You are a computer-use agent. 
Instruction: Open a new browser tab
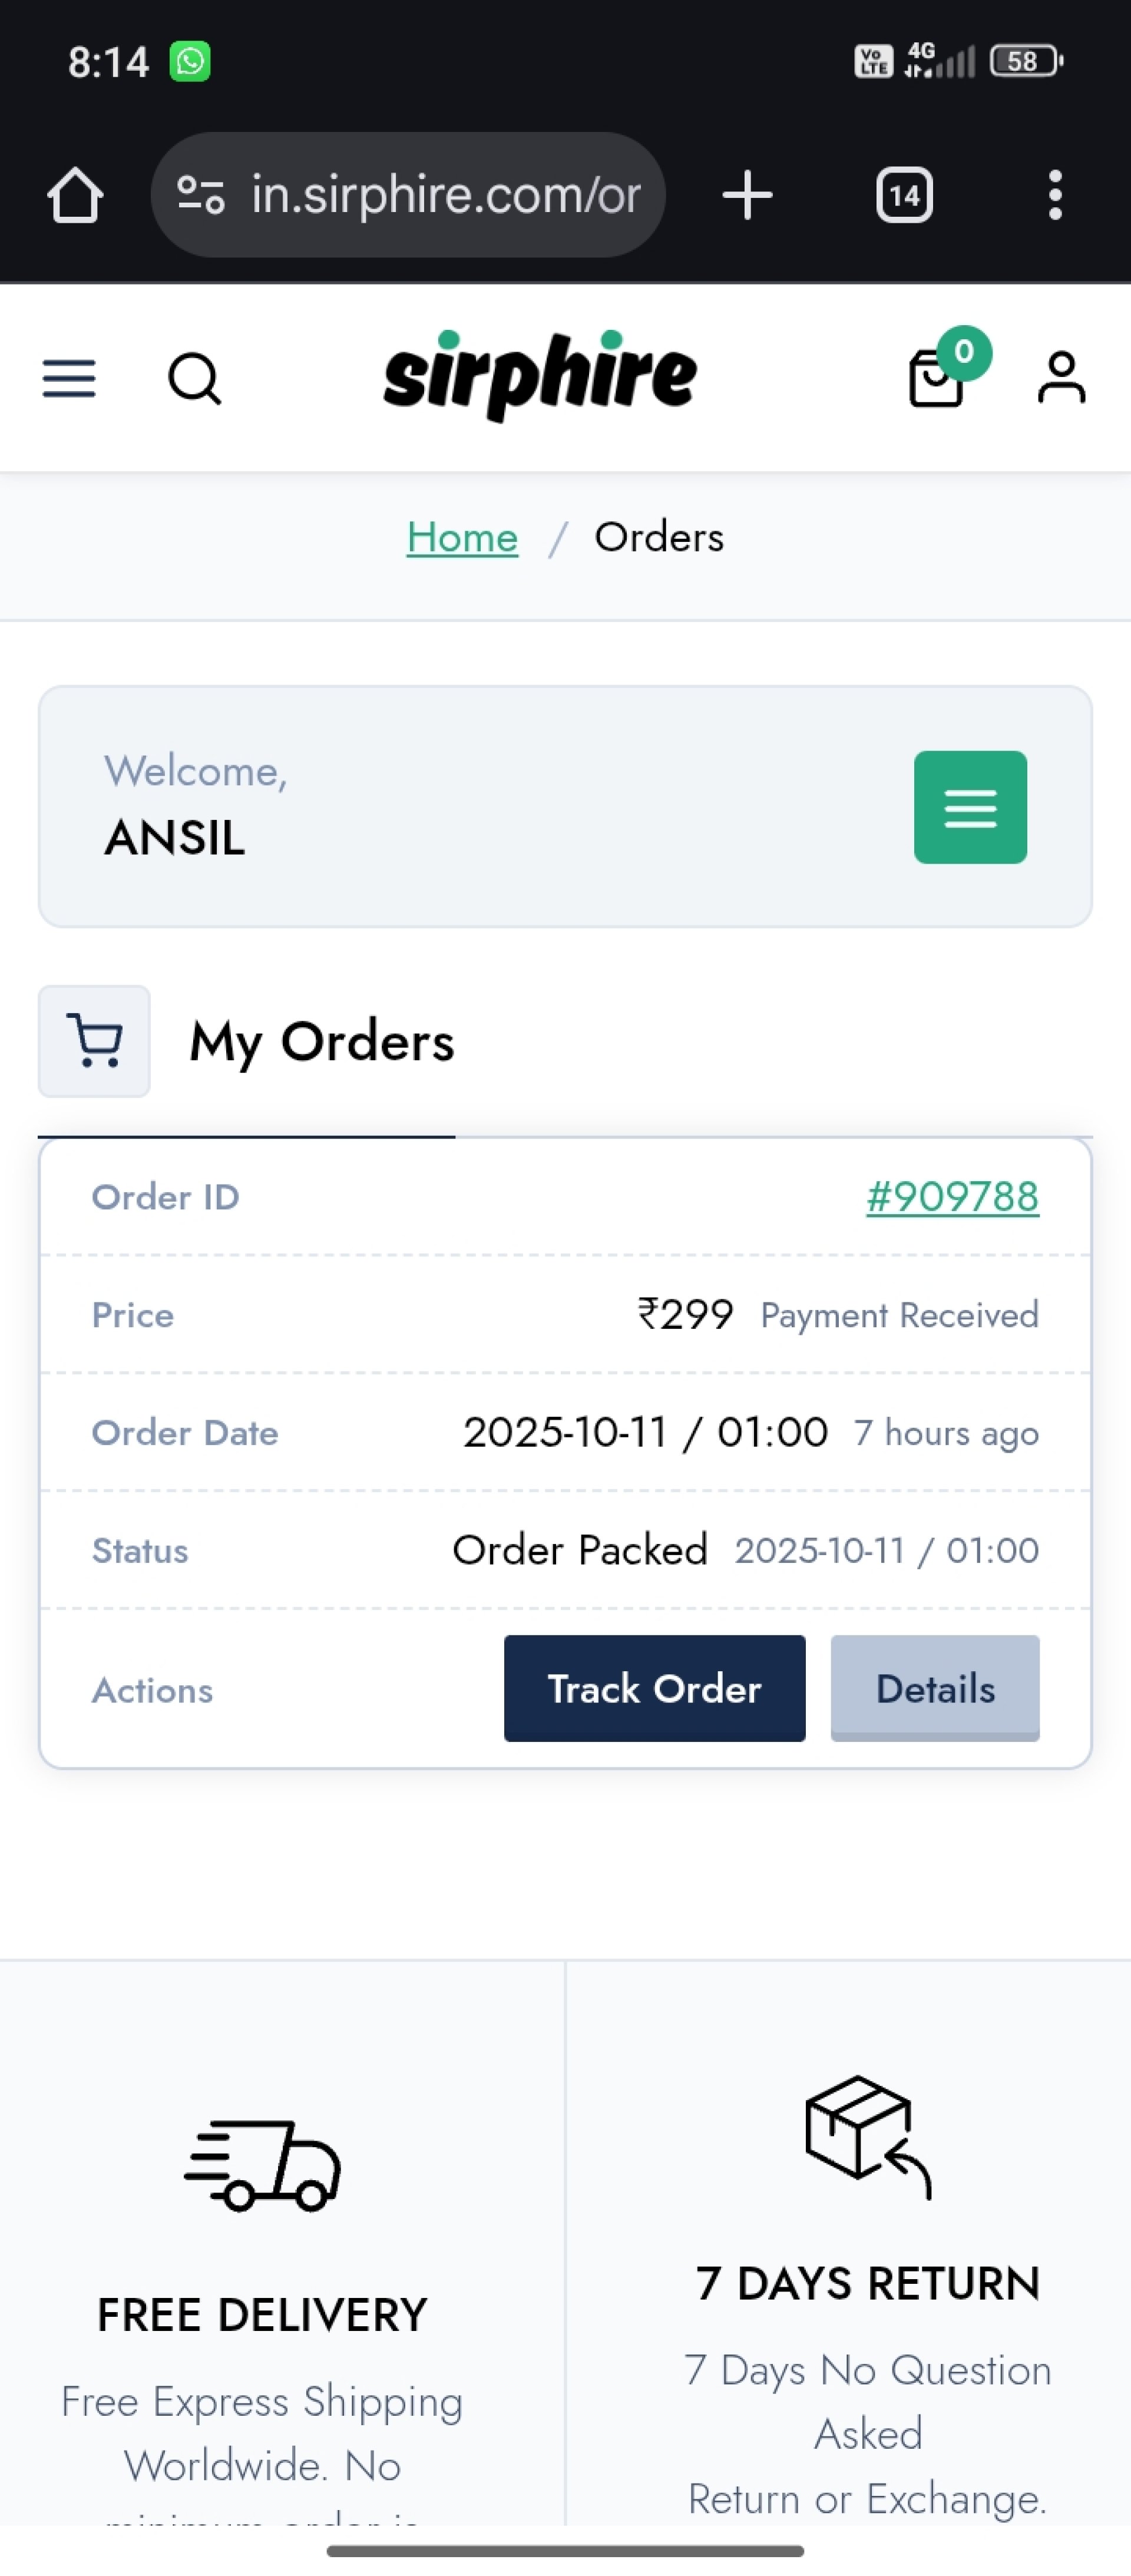tap(747, 195)
